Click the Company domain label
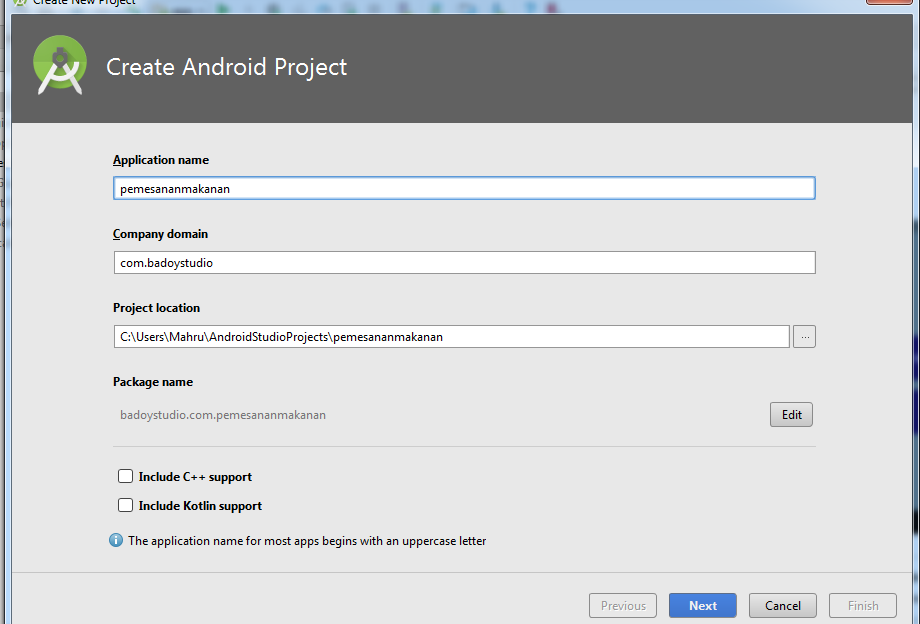Image resolution: width=920 pixels, height=624 pixels. pos(160,234)
